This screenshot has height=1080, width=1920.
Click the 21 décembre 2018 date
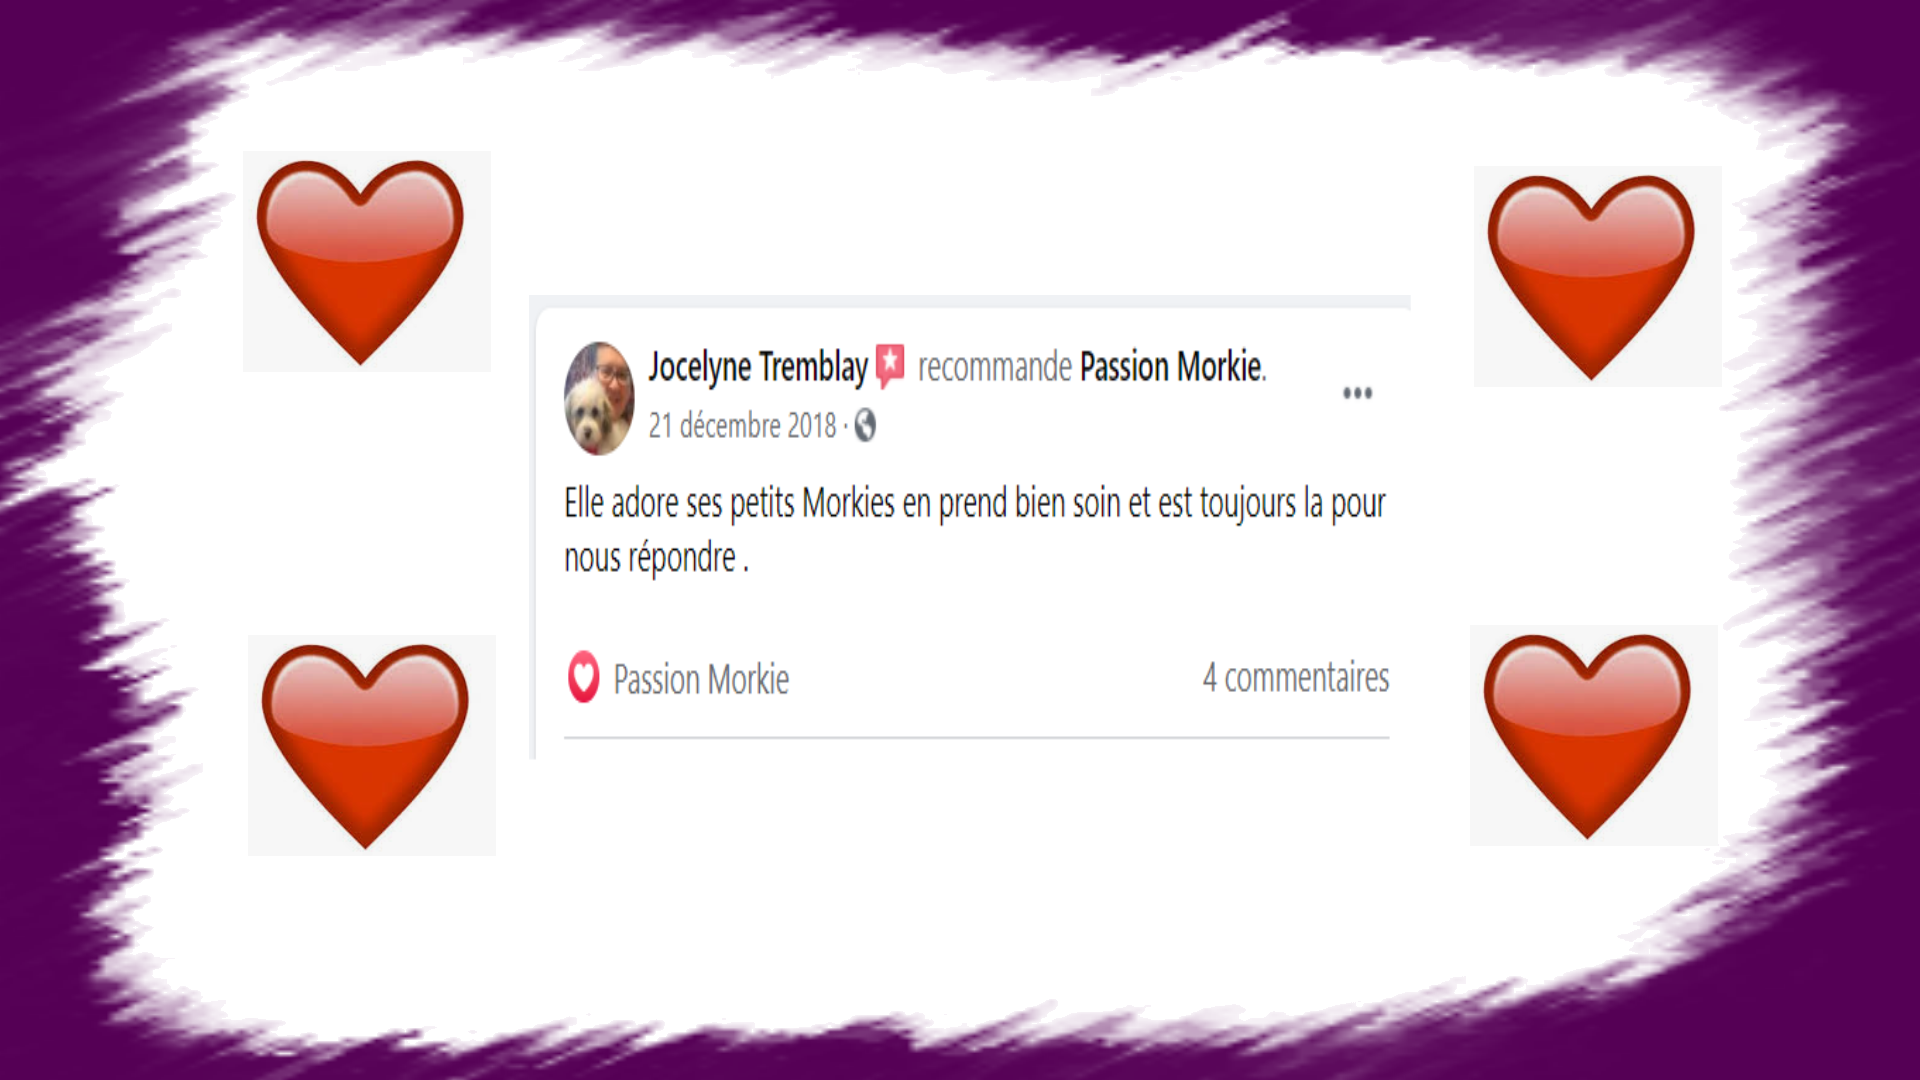point(742,426)
